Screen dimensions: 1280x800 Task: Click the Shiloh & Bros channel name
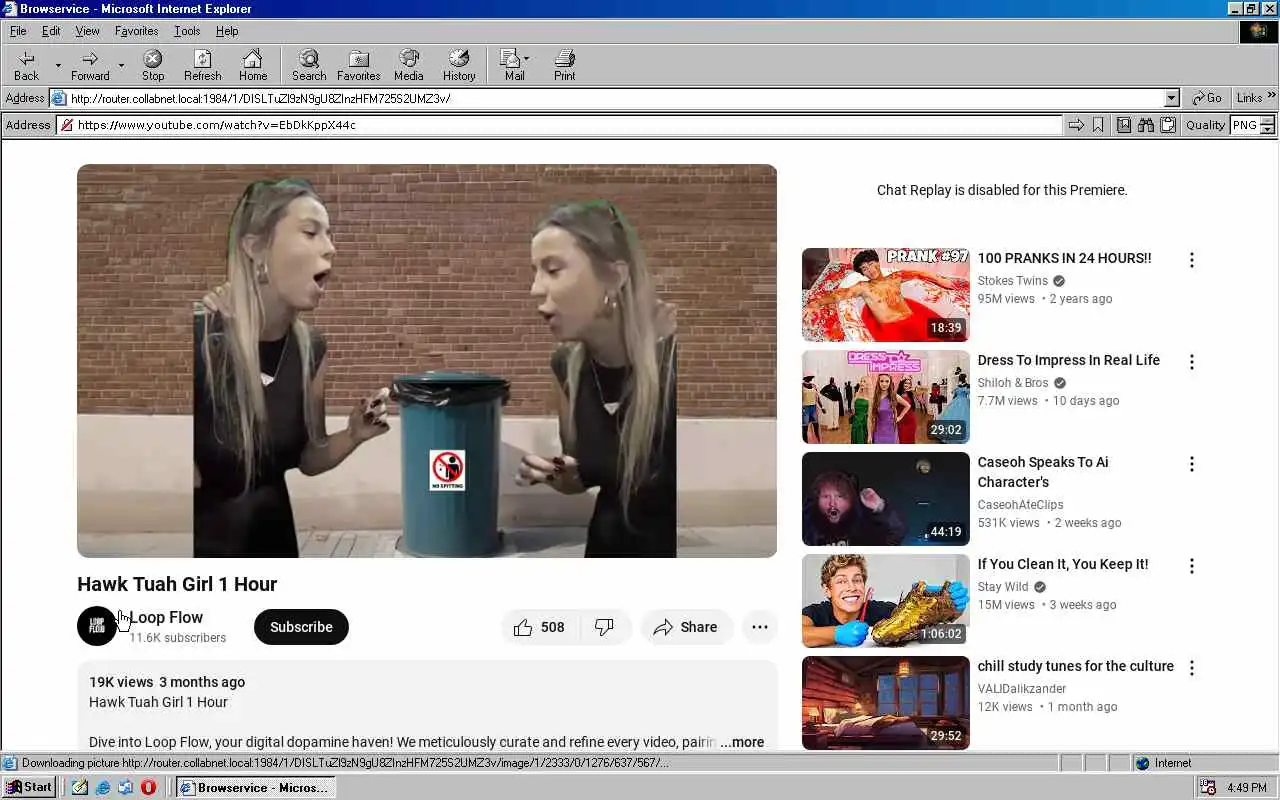click(1013, 383)
